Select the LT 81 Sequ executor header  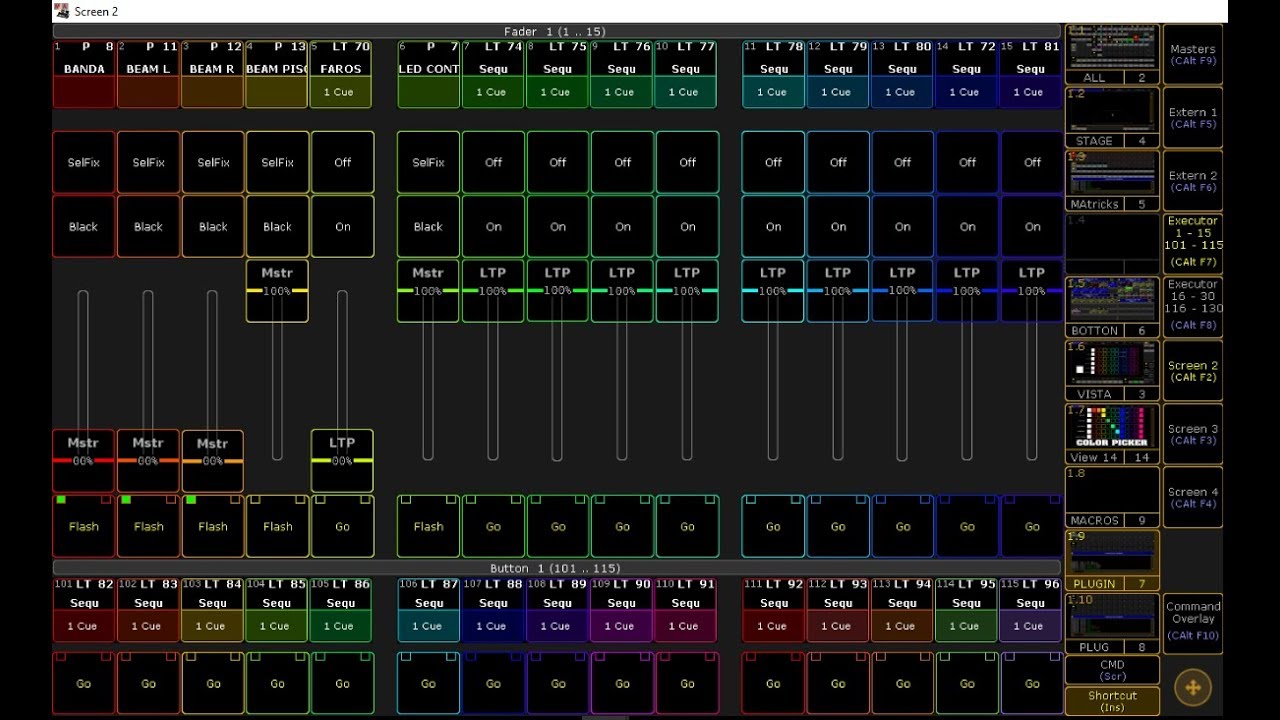[1030, 74]
